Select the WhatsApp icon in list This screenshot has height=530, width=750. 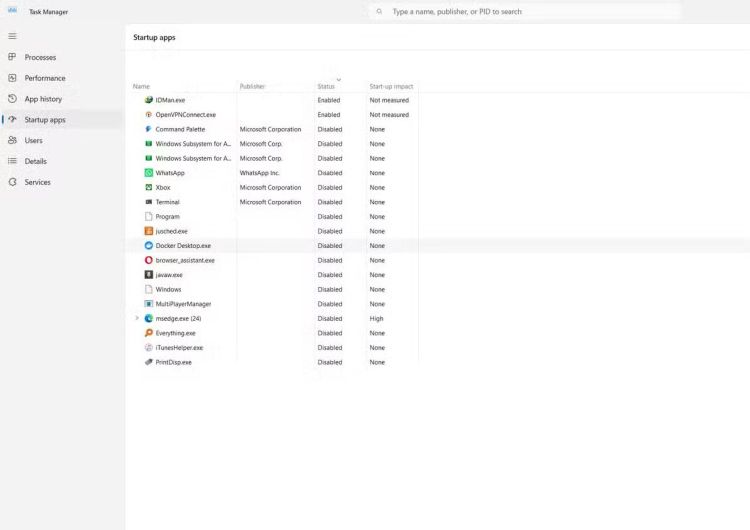point(148,173)
